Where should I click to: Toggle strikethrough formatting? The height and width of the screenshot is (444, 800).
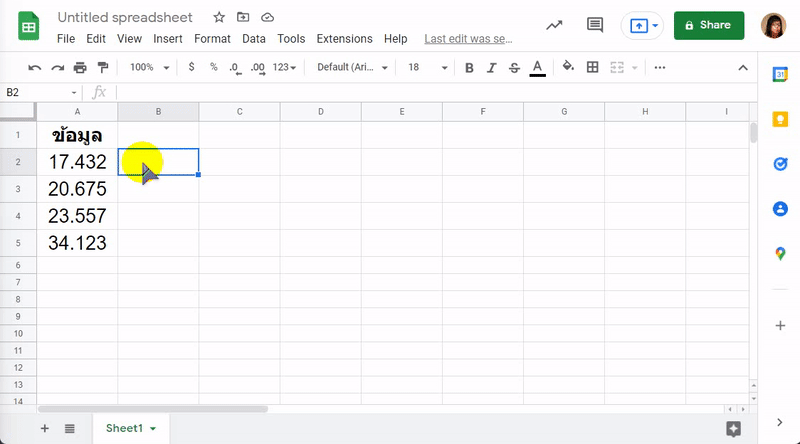click(514, 67)
